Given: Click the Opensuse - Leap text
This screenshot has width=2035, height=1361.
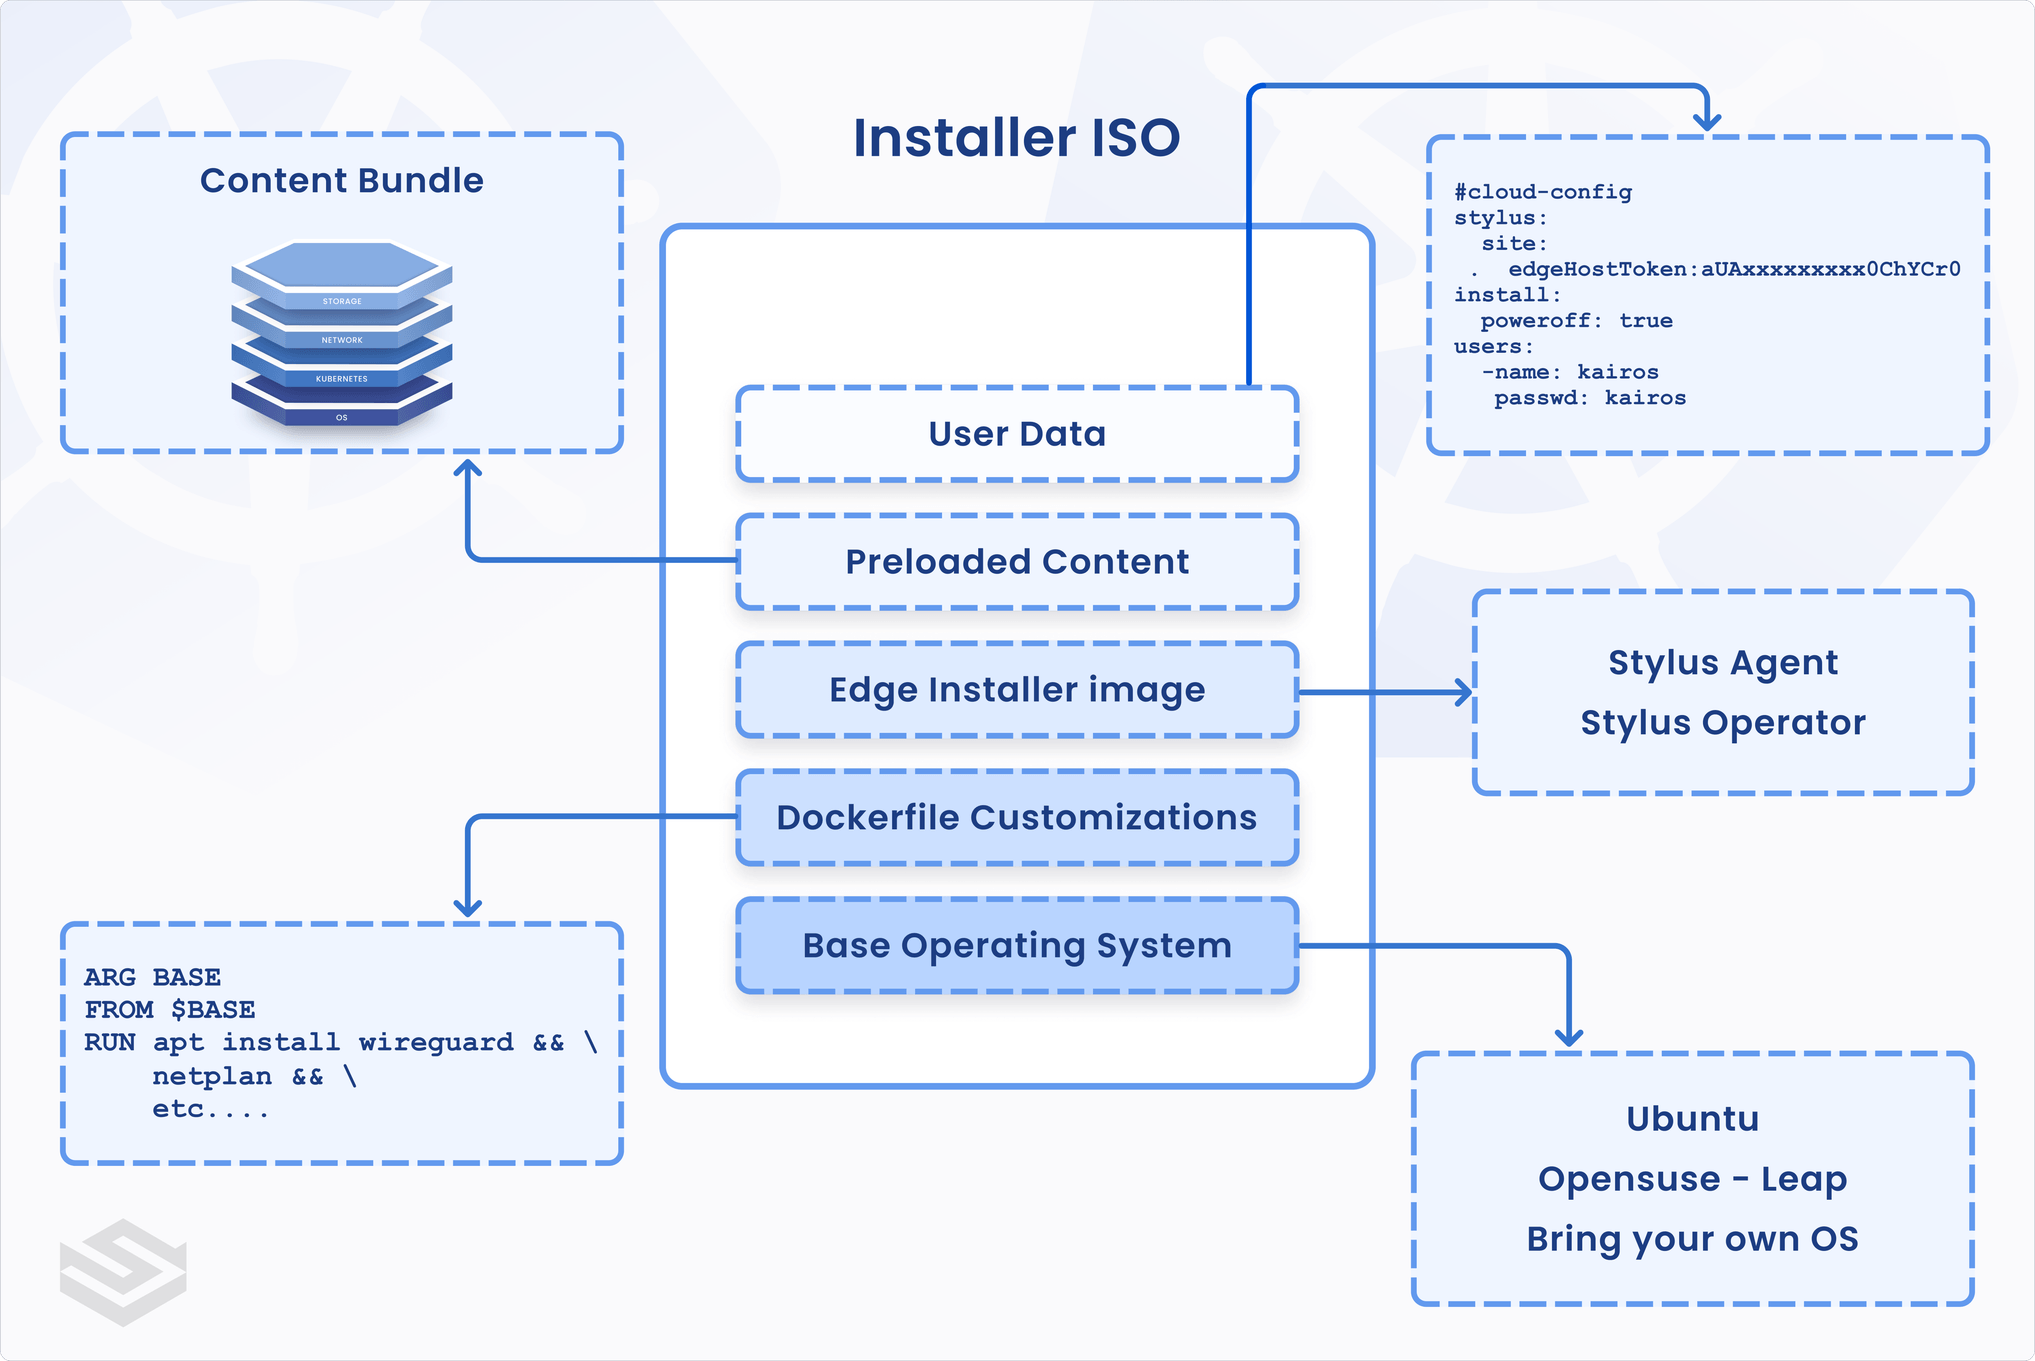Looking at the screenshot, I should [x=1692, y=1180].
